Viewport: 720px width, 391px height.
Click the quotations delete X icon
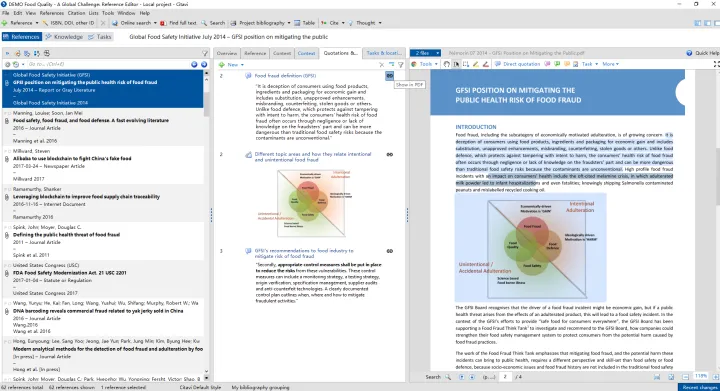381,65
